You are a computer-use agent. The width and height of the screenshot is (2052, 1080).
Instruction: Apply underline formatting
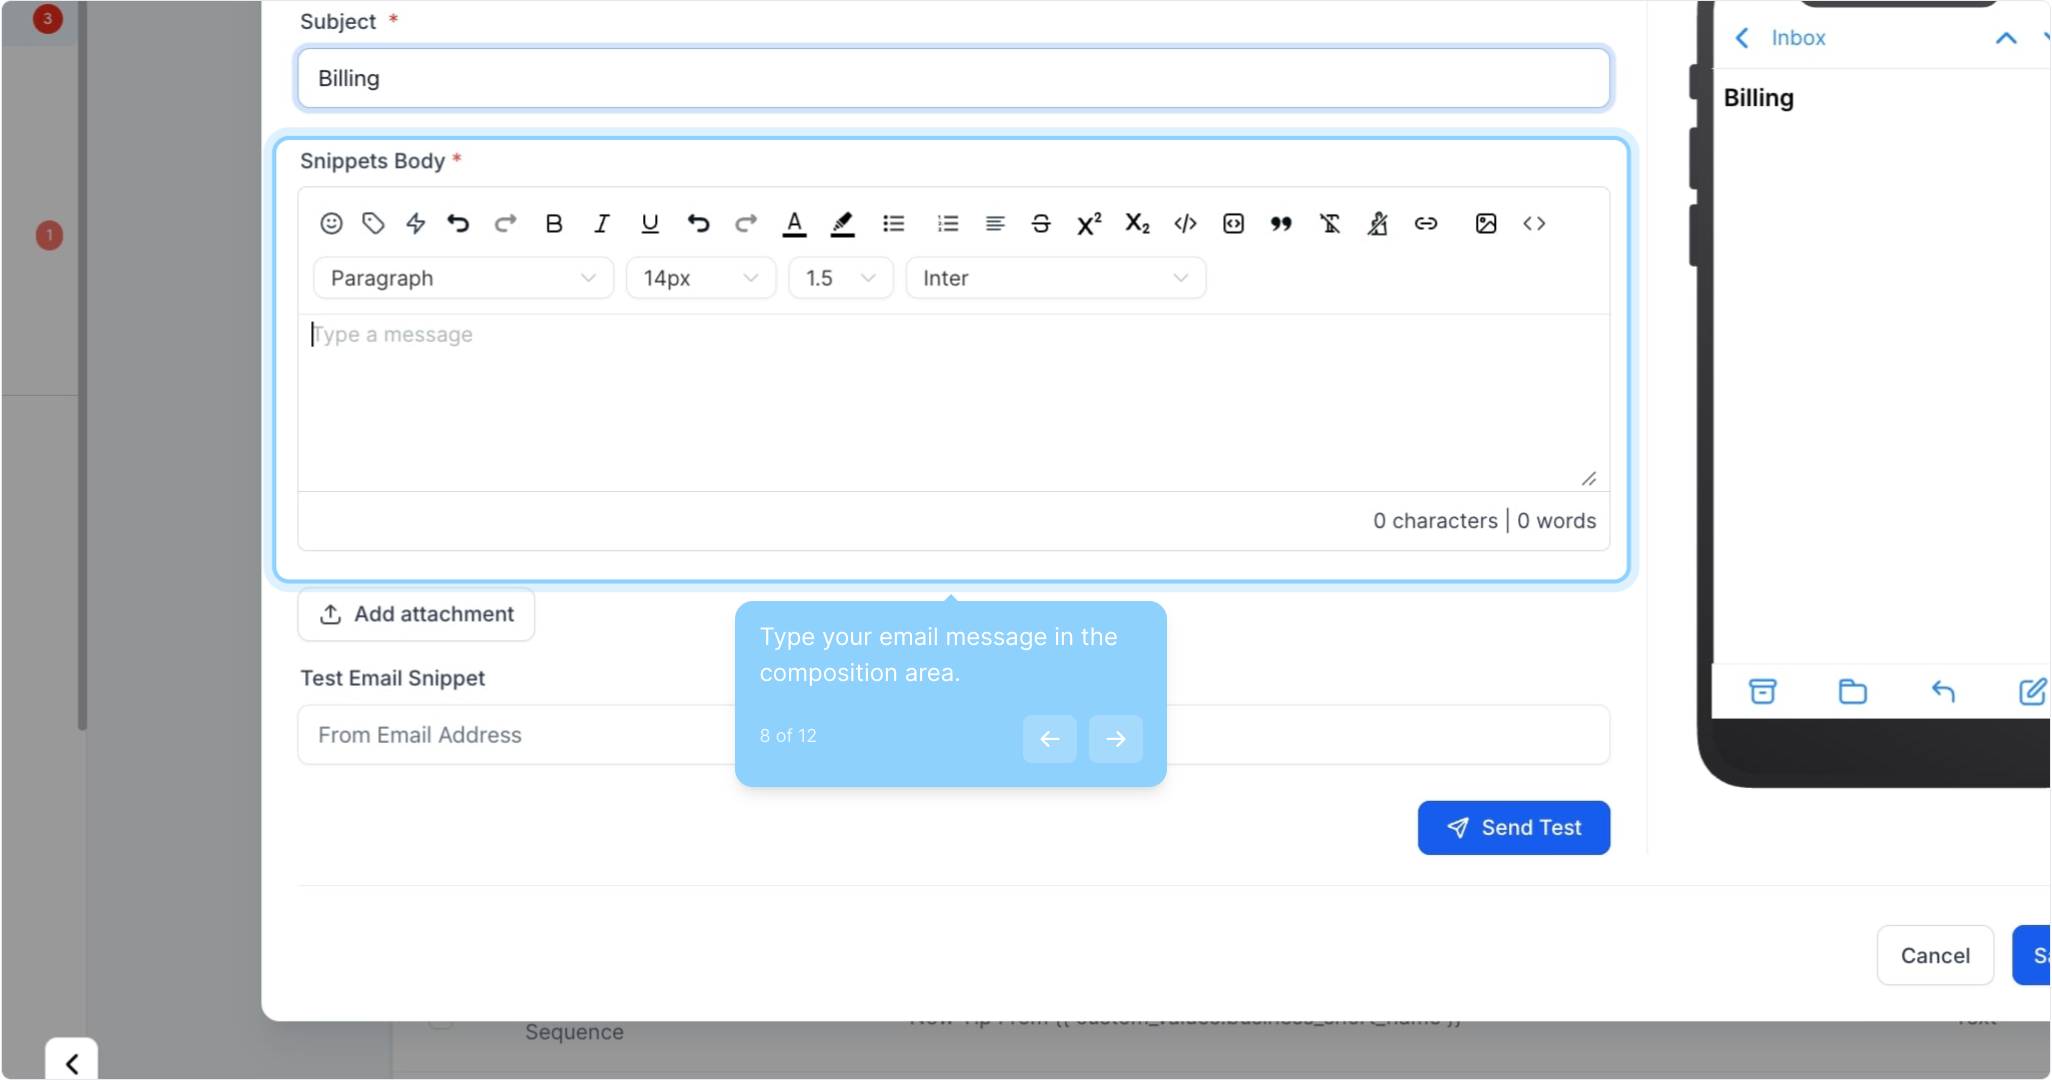click(x=649, y=223)
